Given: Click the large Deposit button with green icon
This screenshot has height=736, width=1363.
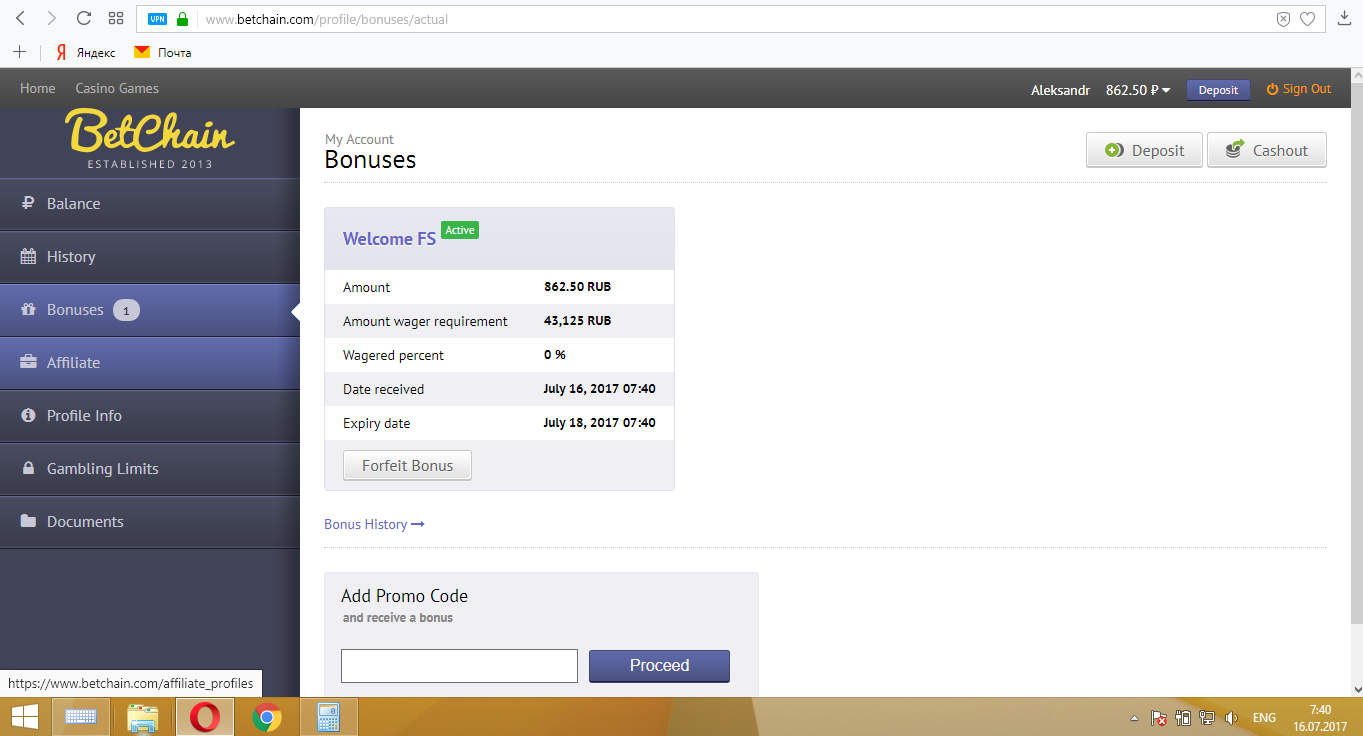Looking at the screenshot, I should 1144,150.
